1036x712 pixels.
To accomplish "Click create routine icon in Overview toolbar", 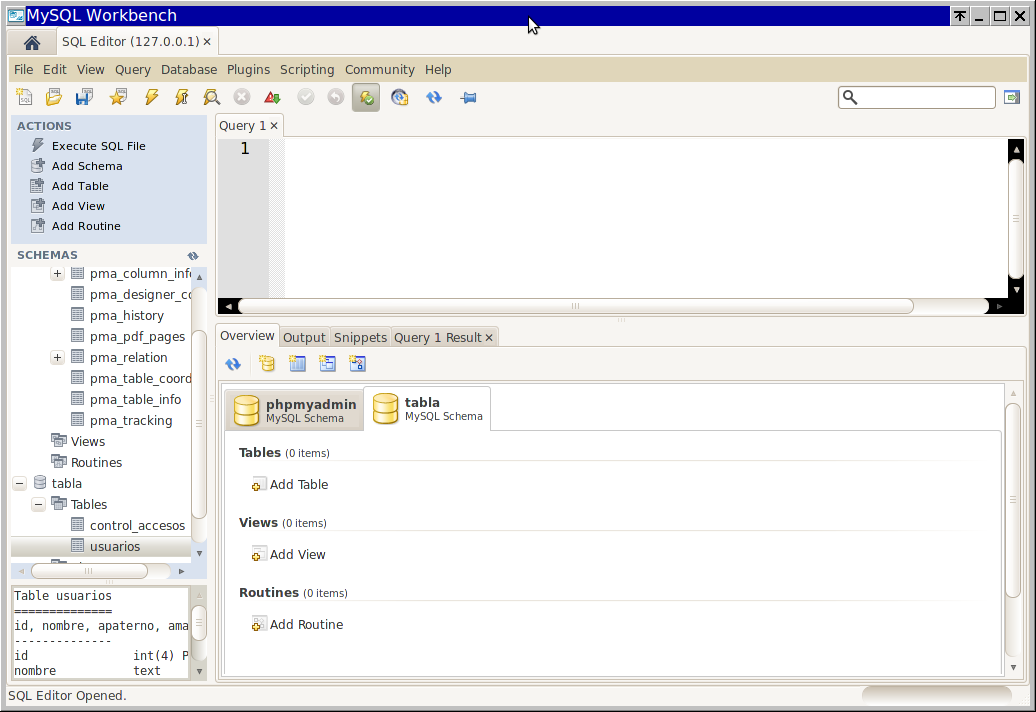I will pos(357,363).
